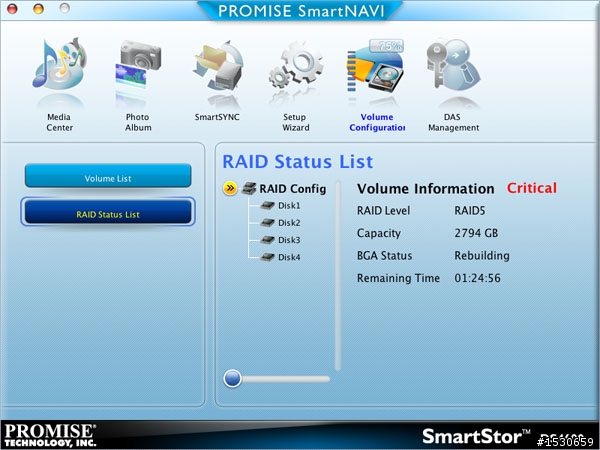Click the SmartStor logo
The image size is (600, 450).
click(476, 436)
